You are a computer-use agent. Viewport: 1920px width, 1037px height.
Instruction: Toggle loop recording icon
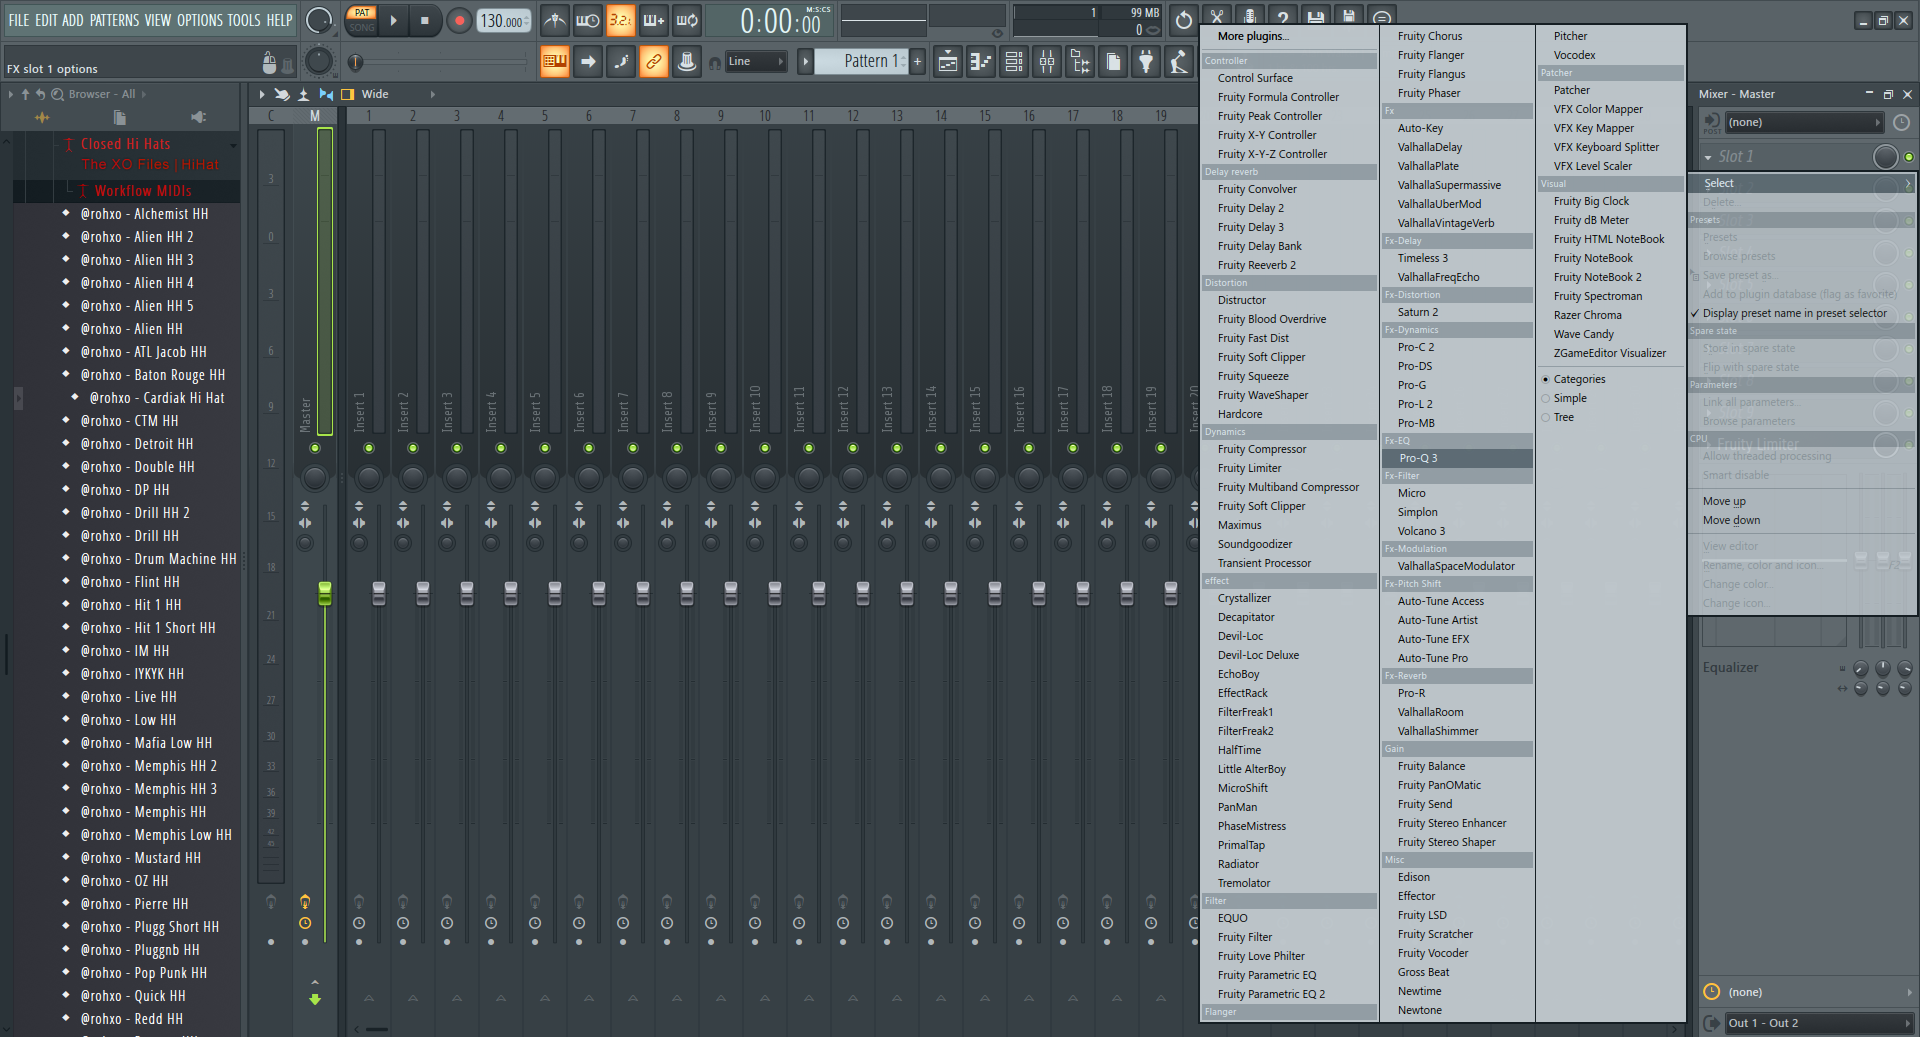687,20
